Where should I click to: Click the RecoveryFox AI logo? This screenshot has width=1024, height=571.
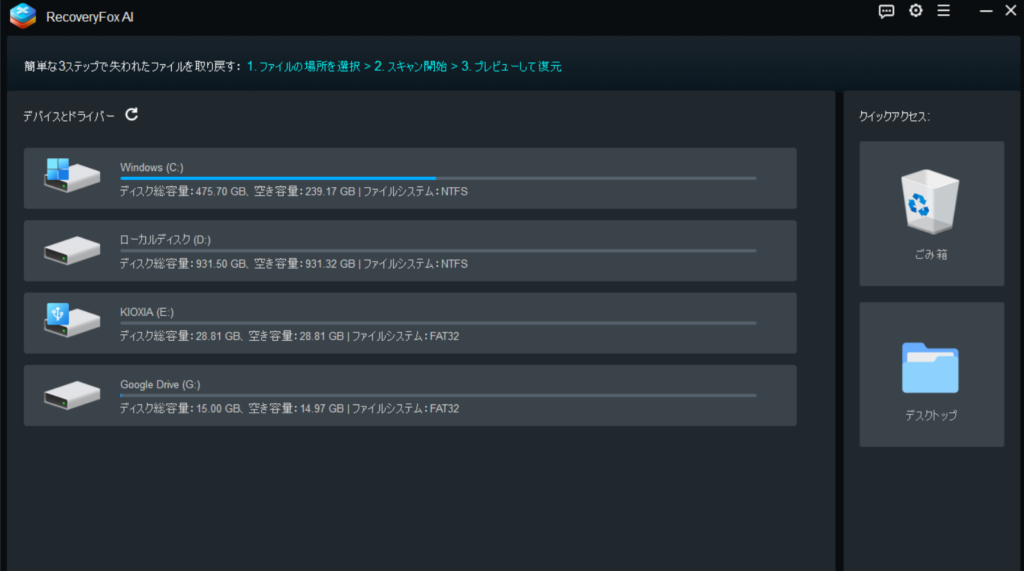click(23, 15)
